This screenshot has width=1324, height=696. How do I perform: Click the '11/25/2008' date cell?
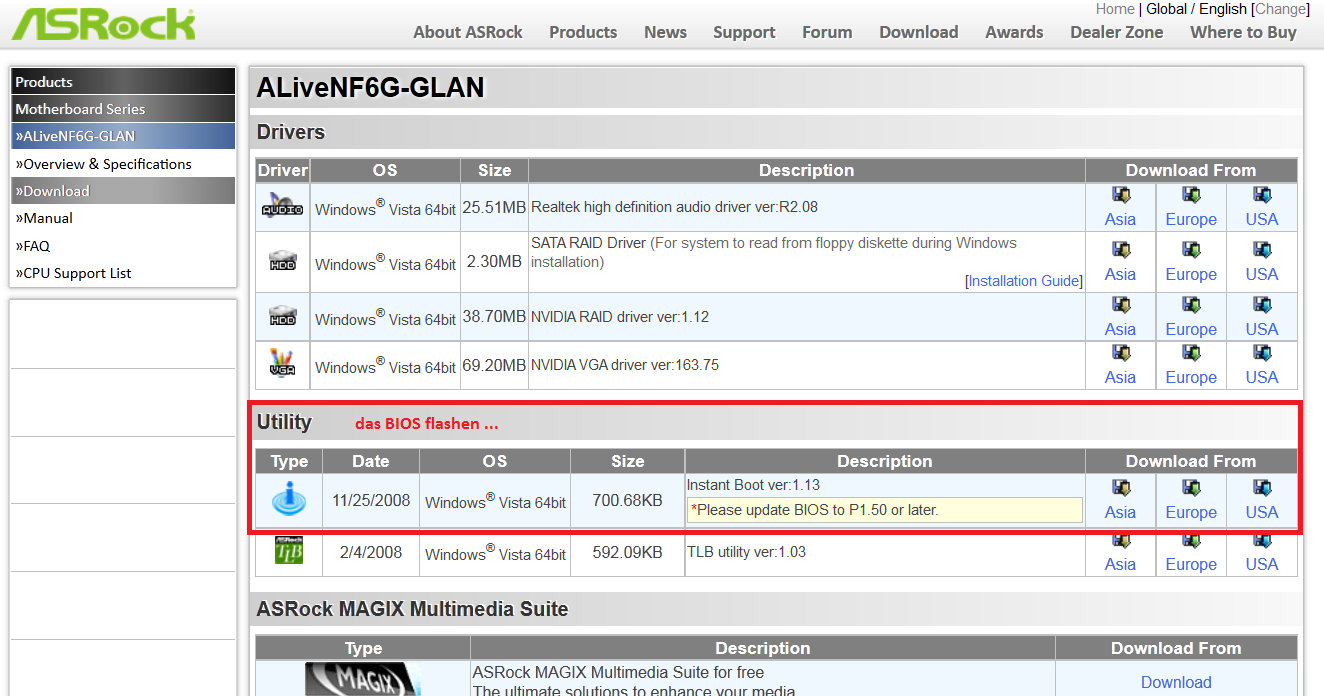(371, 500)
